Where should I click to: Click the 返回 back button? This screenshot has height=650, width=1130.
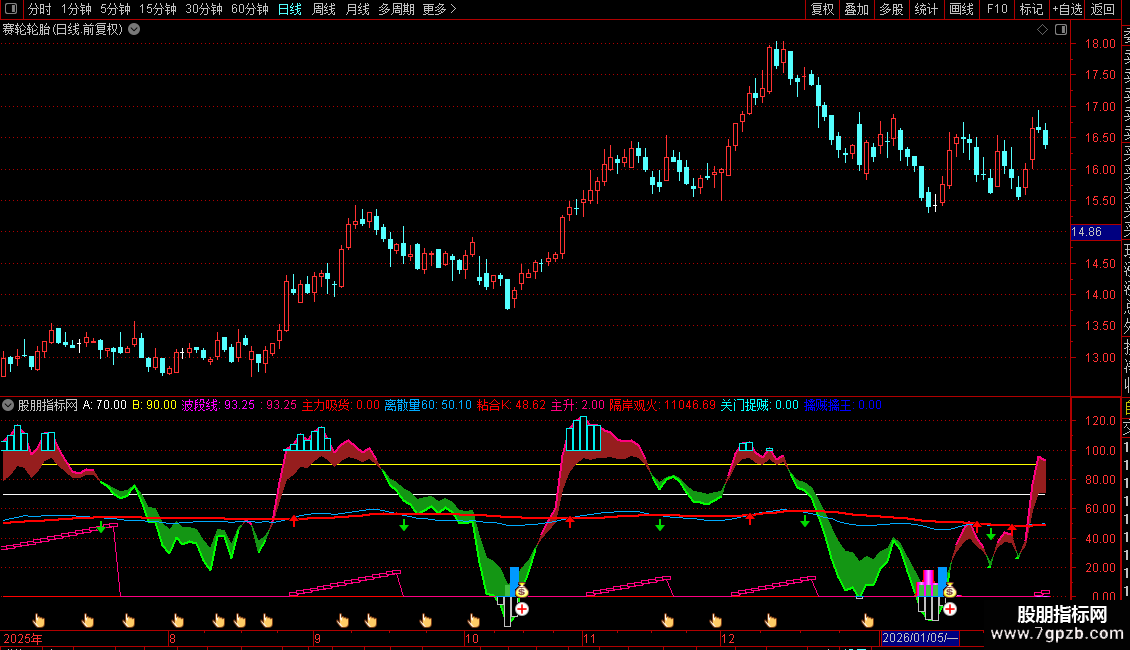(1103, 9)
